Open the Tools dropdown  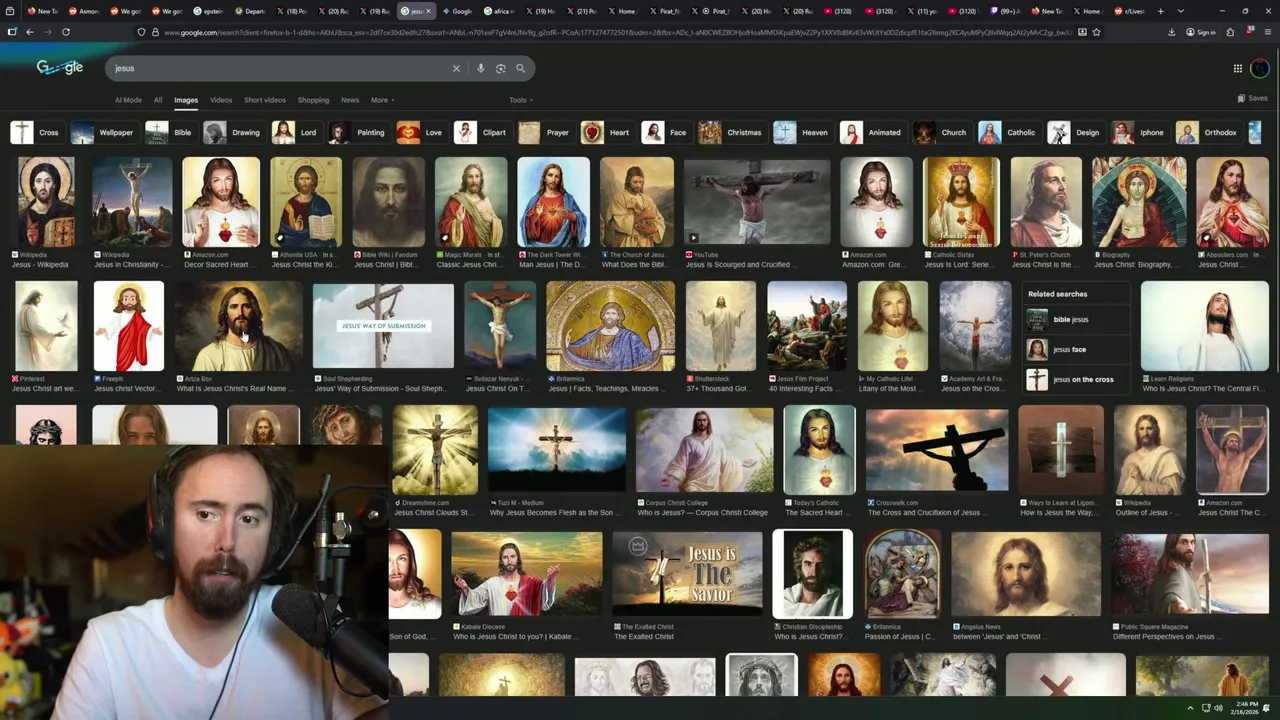coord(521,100)
